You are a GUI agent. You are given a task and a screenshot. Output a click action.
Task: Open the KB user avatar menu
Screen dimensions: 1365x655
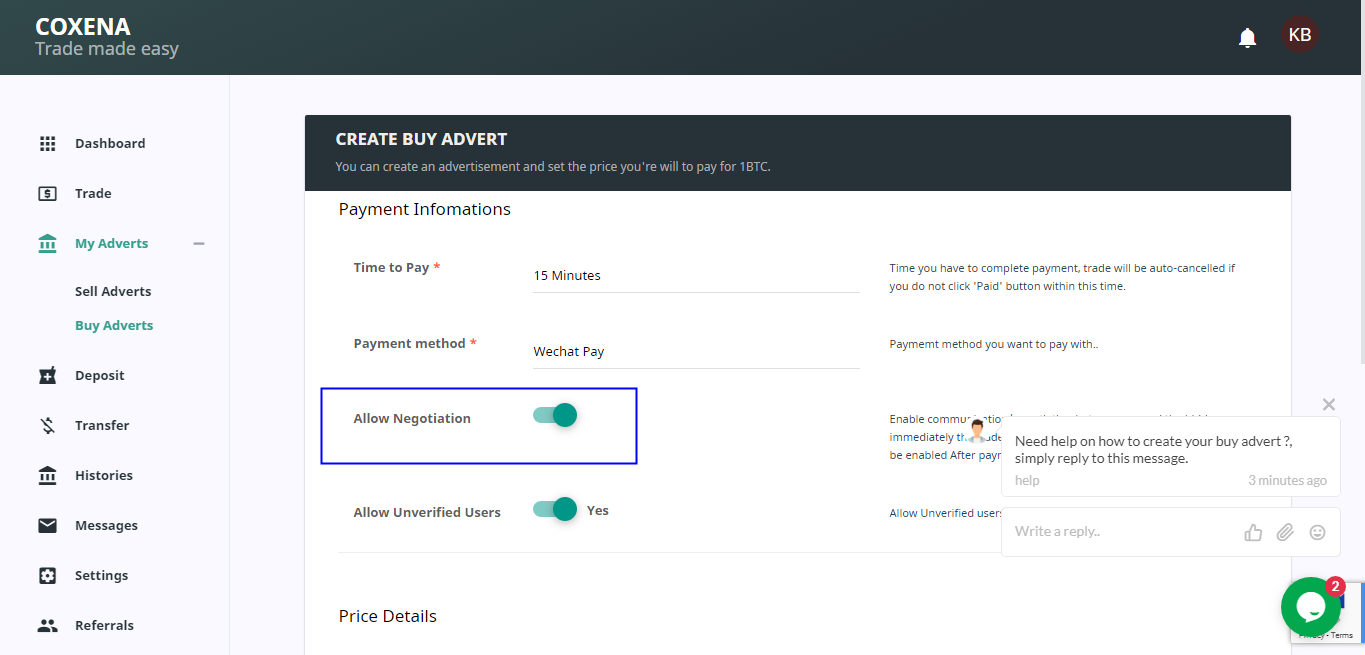(1300, 35)
